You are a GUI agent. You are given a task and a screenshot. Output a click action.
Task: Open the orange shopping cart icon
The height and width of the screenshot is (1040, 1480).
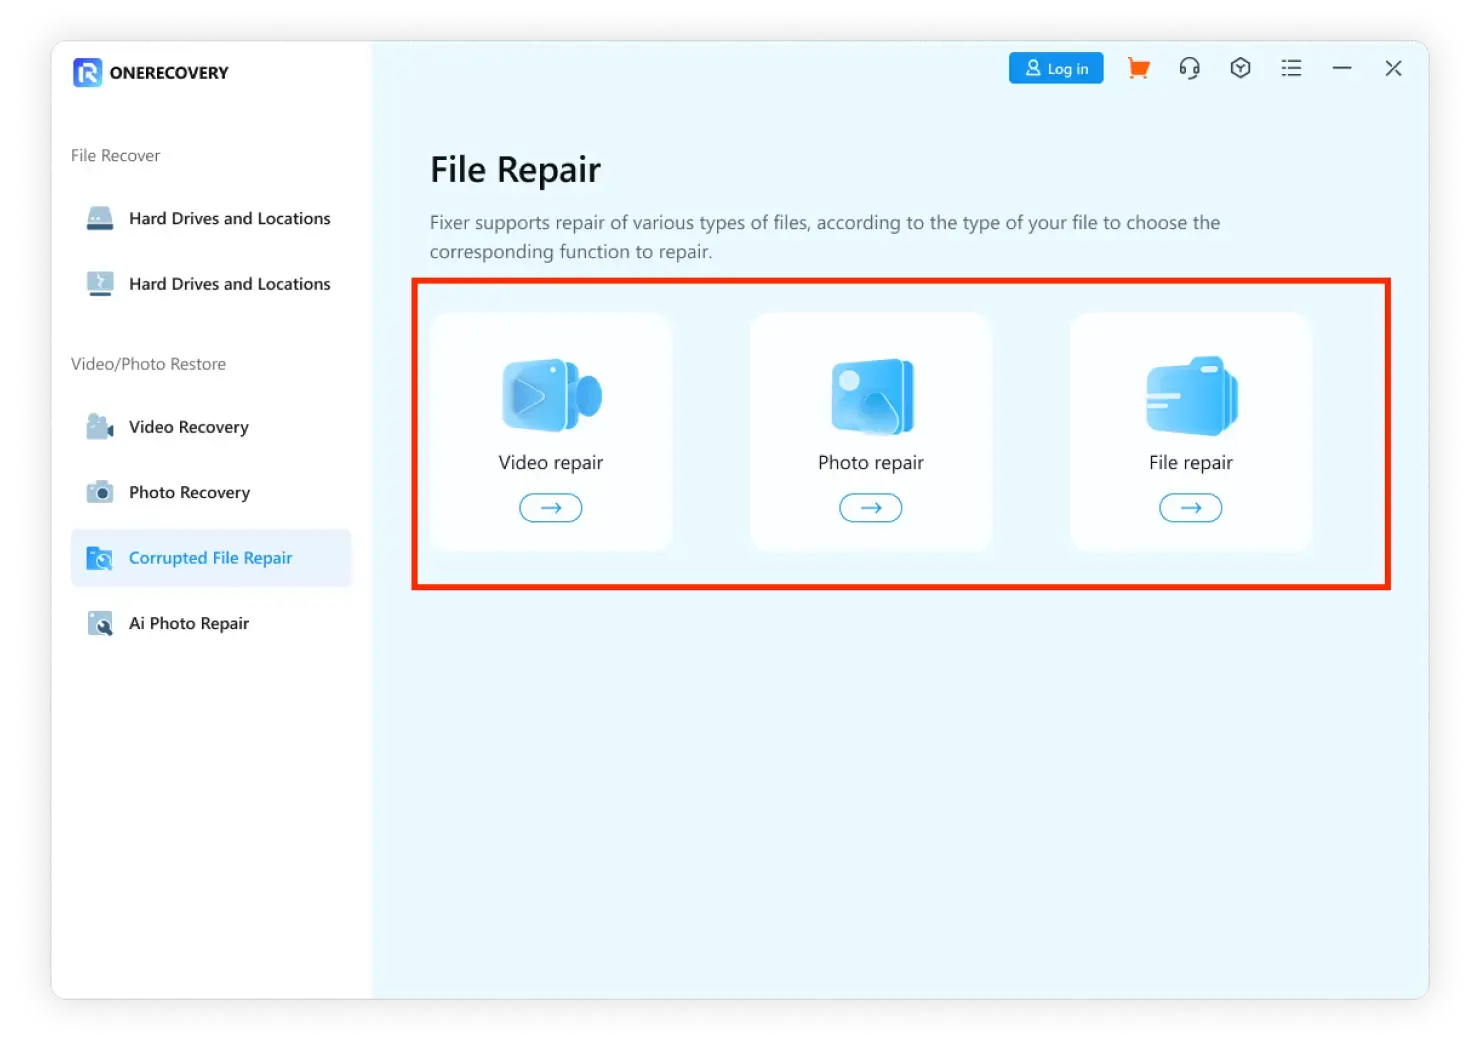coord(1138,68)
